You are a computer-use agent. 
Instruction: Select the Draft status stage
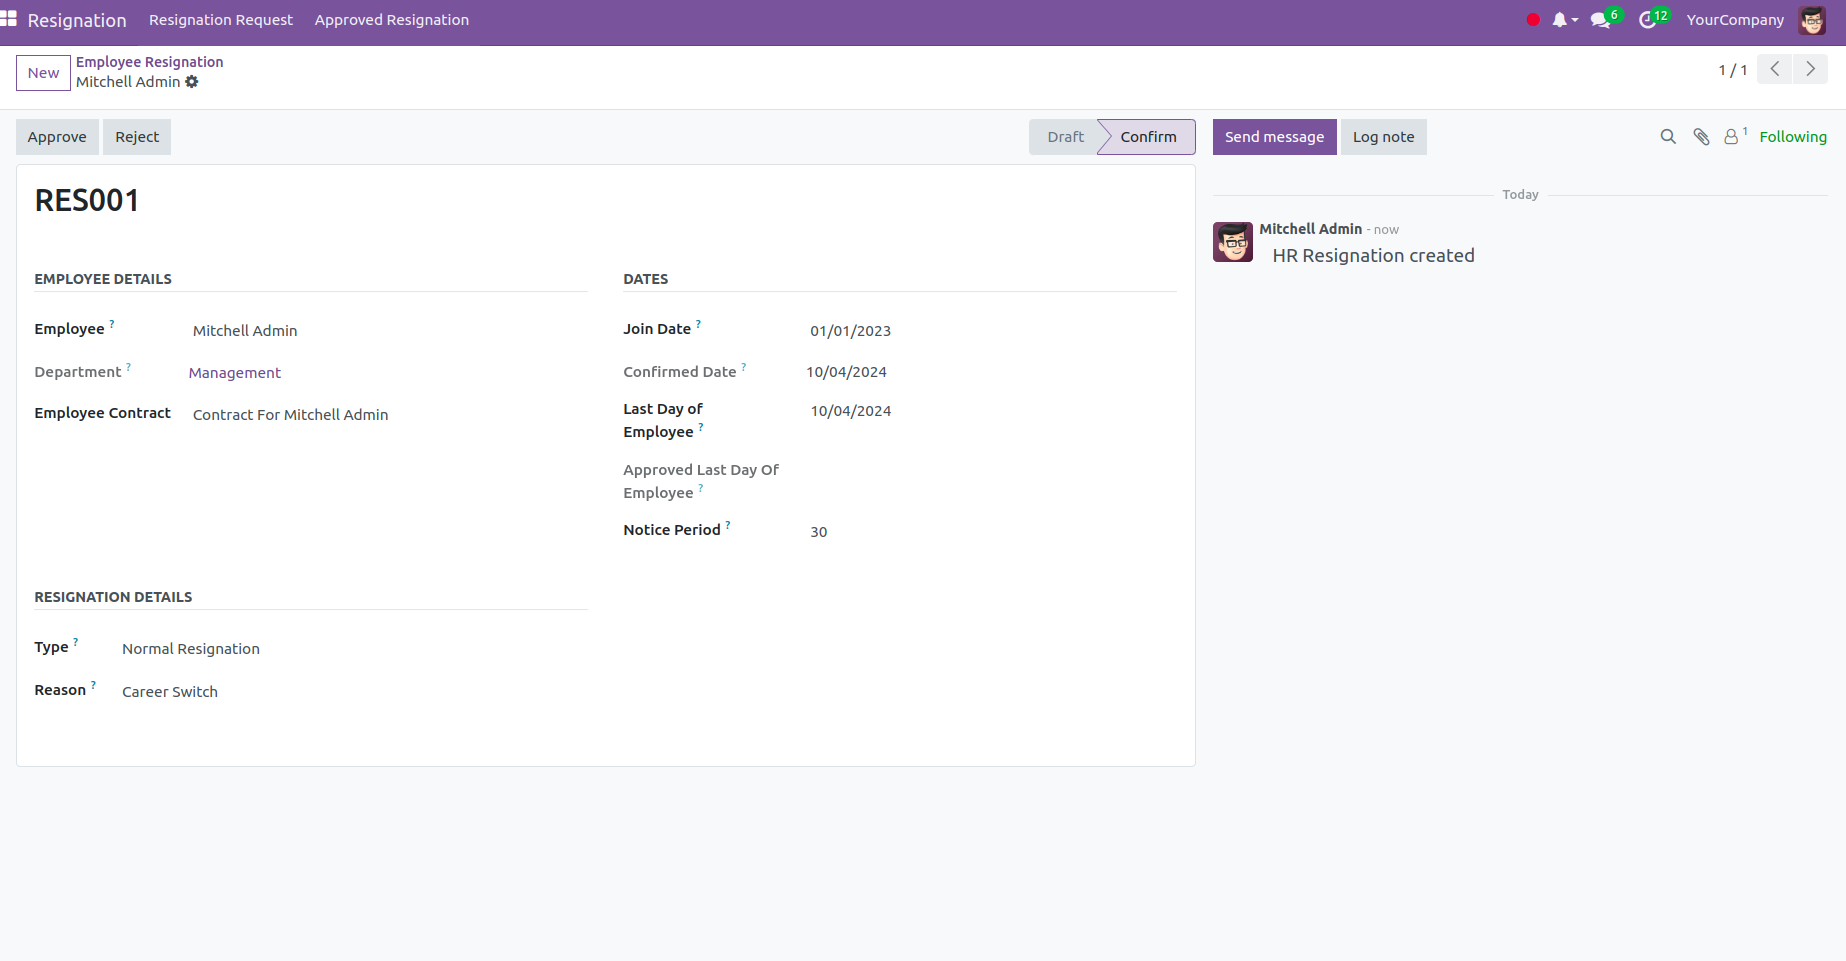[1065, 137]
